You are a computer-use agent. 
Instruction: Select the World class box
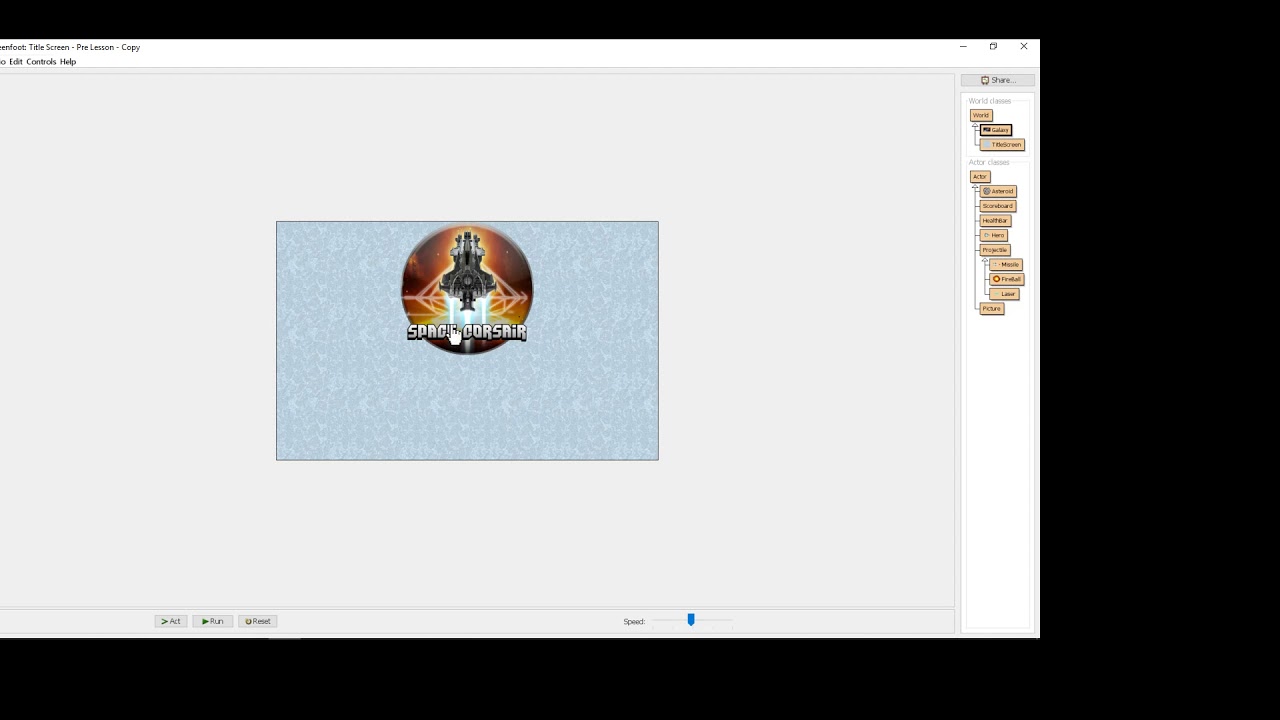click(x=980, y=115)
